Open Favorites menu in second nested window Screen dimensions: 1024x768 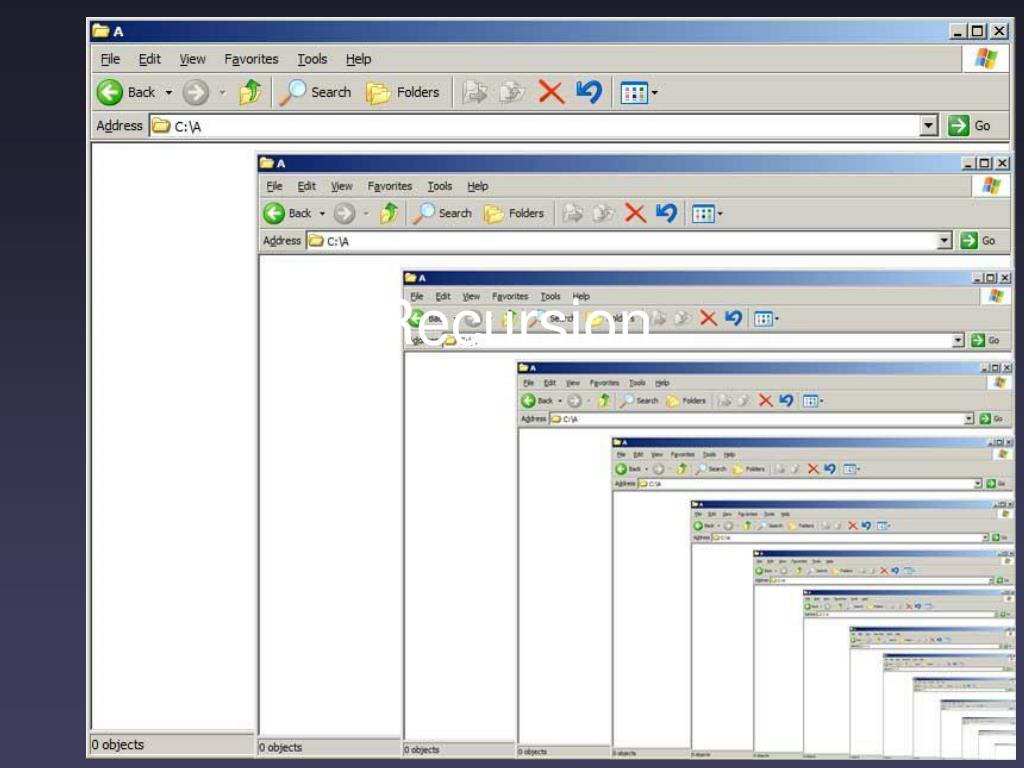[x=390, y=186]
